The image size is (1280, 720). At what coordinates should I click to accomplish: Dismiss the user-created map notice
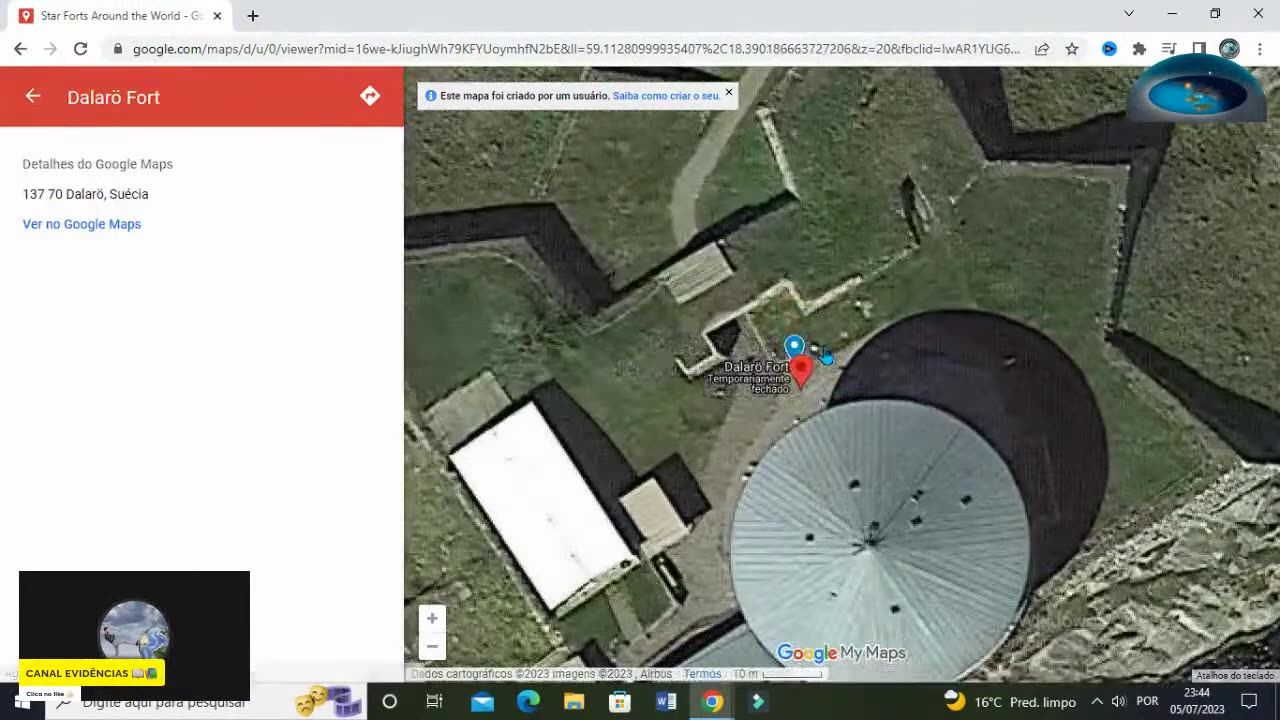pyautogui.click(x=729, y=92)
